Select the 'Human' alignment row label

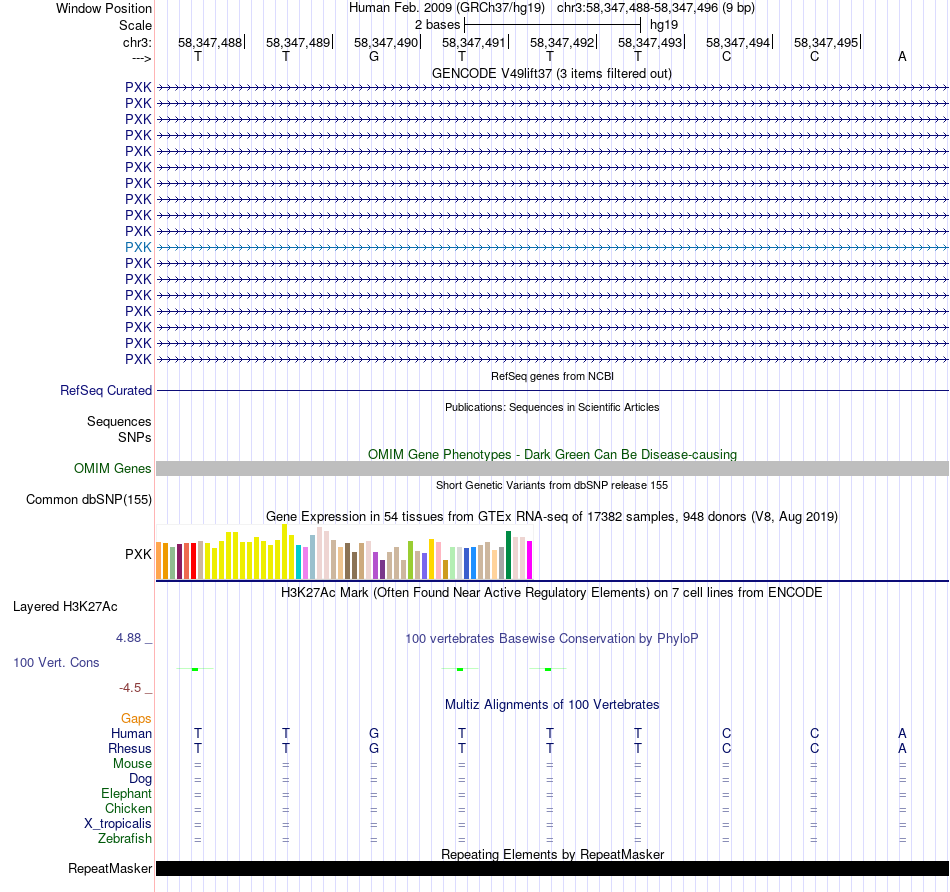[x=131, y=733]
